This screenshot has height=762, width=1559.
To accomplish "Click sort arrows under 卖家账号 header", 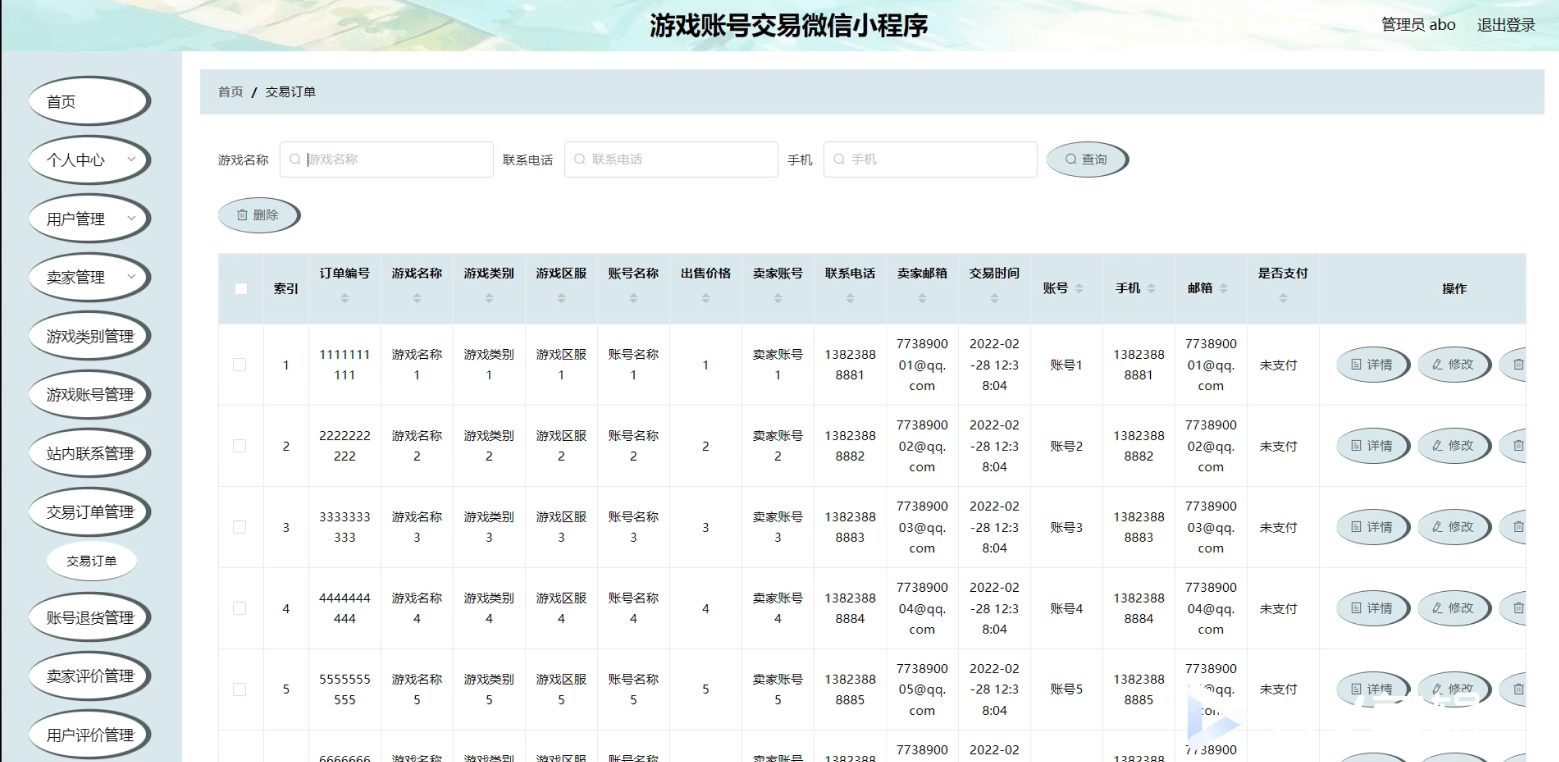I will [x=778, y=298].
